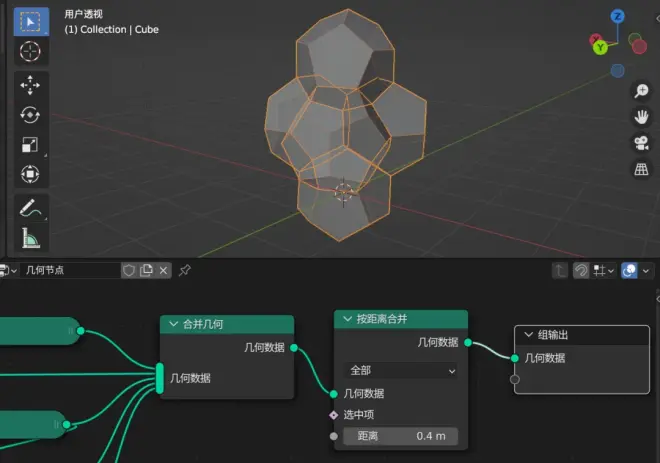Collapse the 合并几何 node
This screenshot has width=660, height=463.
[x=172, y=325]
